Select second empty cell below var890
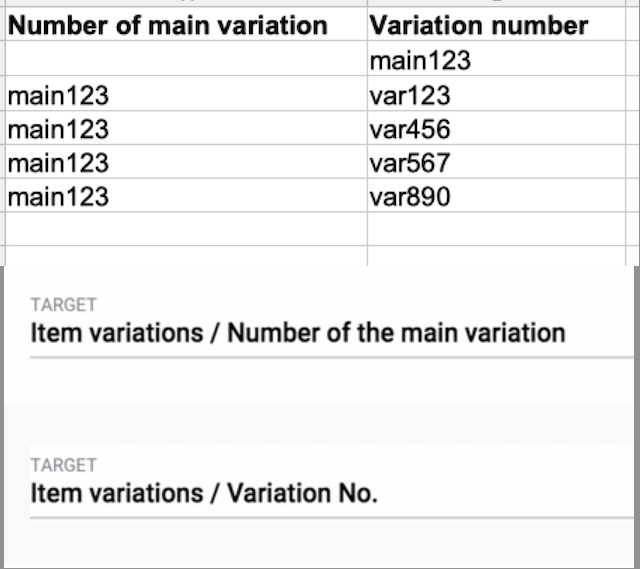The width and height of the screenshot is (640, 569). tap(500, 254)
